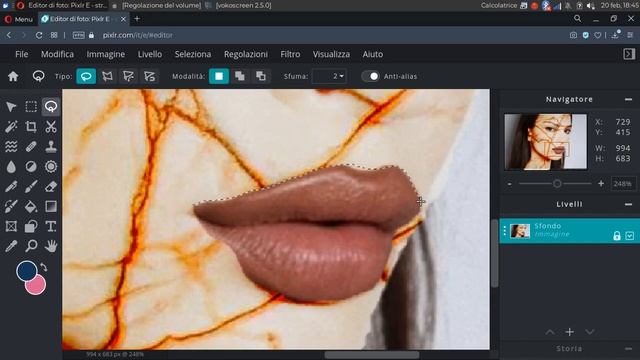Toggle Sfondo layer visibility checkbox
This screenshot has width=640, height=360.
click(x=629, y=236)
